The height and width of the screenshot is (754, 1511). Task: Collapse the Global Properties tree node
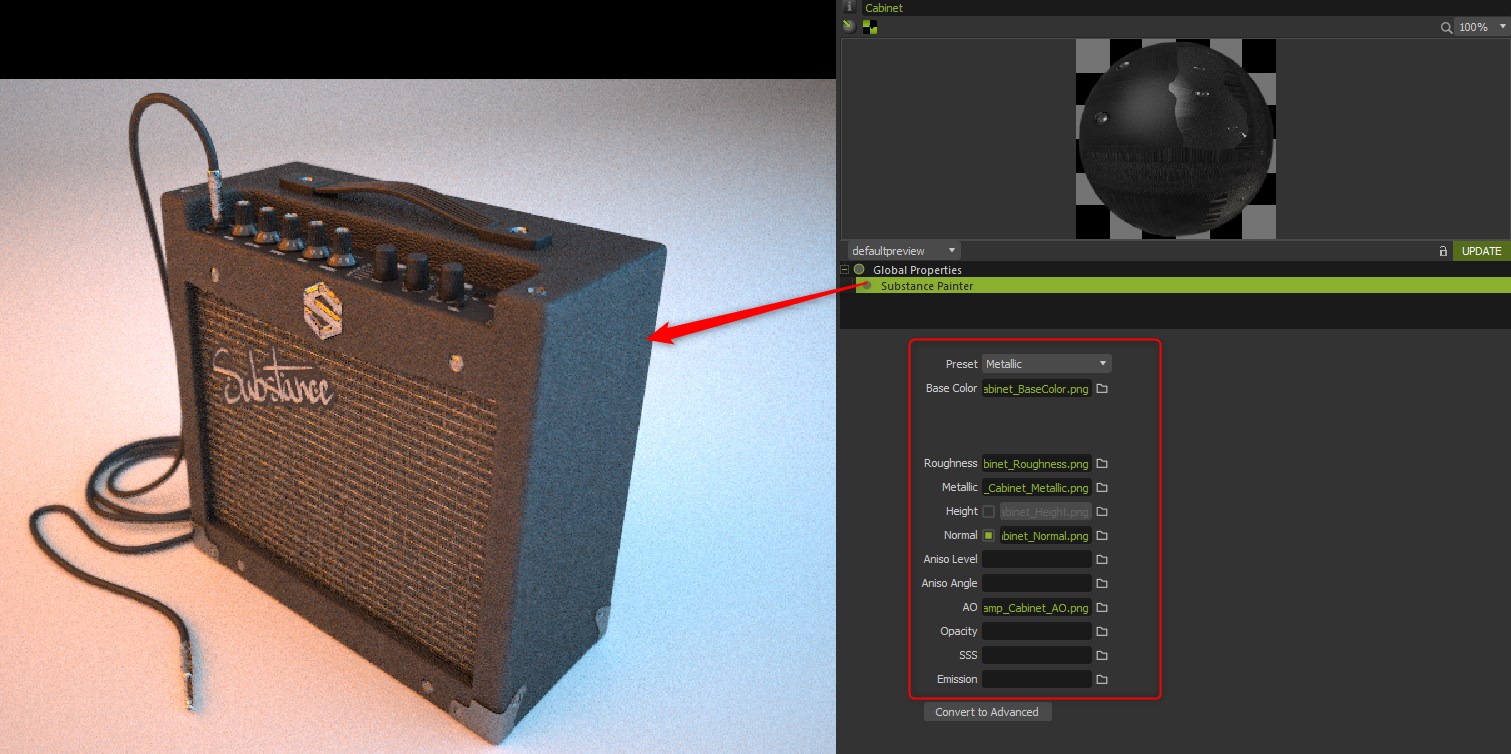tap(845, 270)
